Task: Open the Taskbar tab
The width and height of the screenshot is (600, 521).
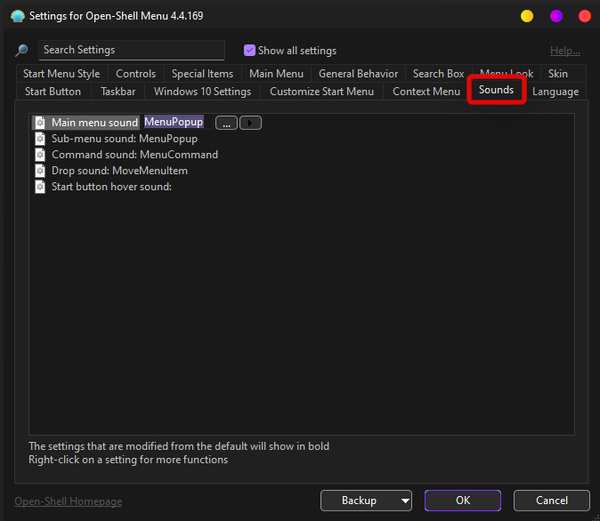Action: pyautogui.click(x=118, y=92)
